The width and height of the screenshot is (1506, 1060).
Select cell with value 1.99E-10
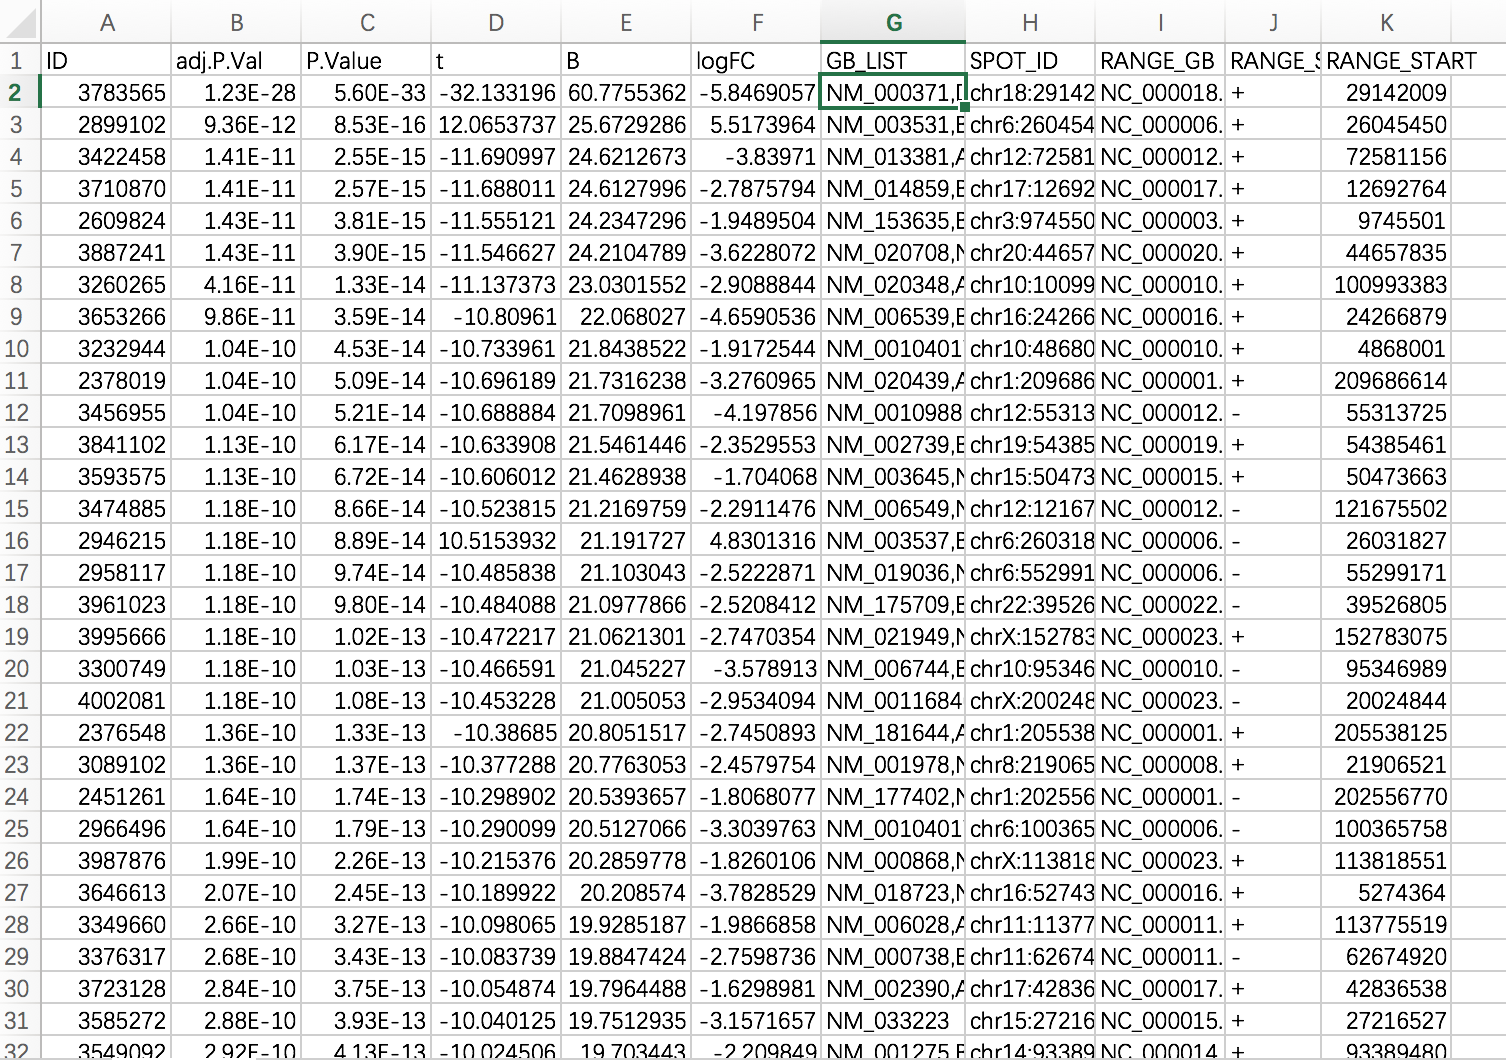[x=236, y=860]
